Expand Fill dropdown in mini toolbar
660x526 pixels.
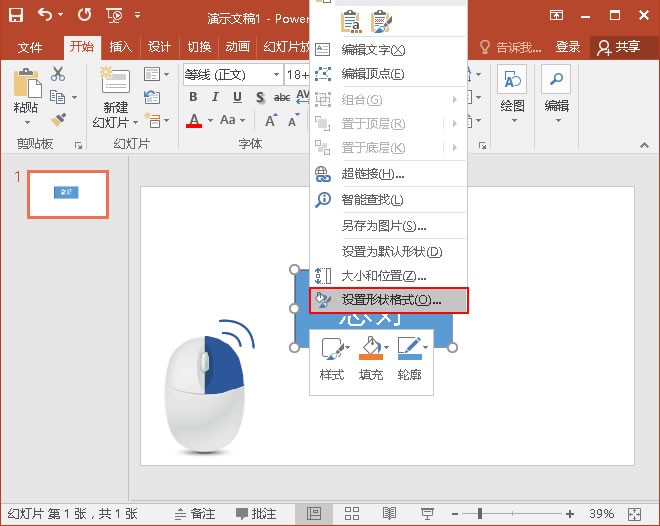coord(387,347)
